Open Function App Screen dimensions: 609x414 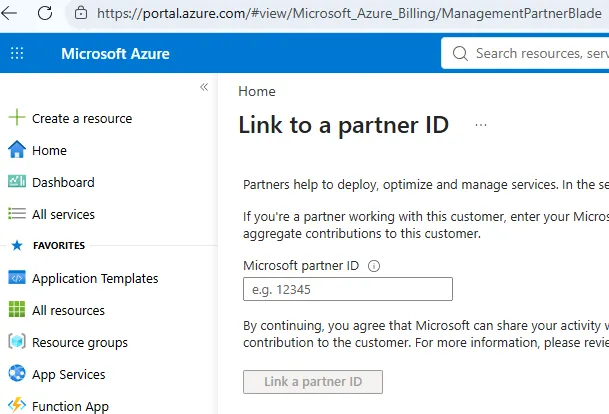tap(70, 406)
